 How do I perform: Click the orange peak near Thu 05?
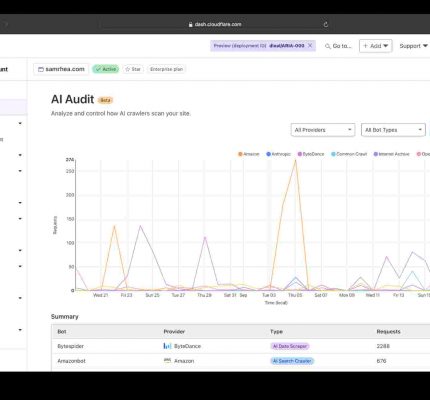pyautogui.click(x=295, y=160)
